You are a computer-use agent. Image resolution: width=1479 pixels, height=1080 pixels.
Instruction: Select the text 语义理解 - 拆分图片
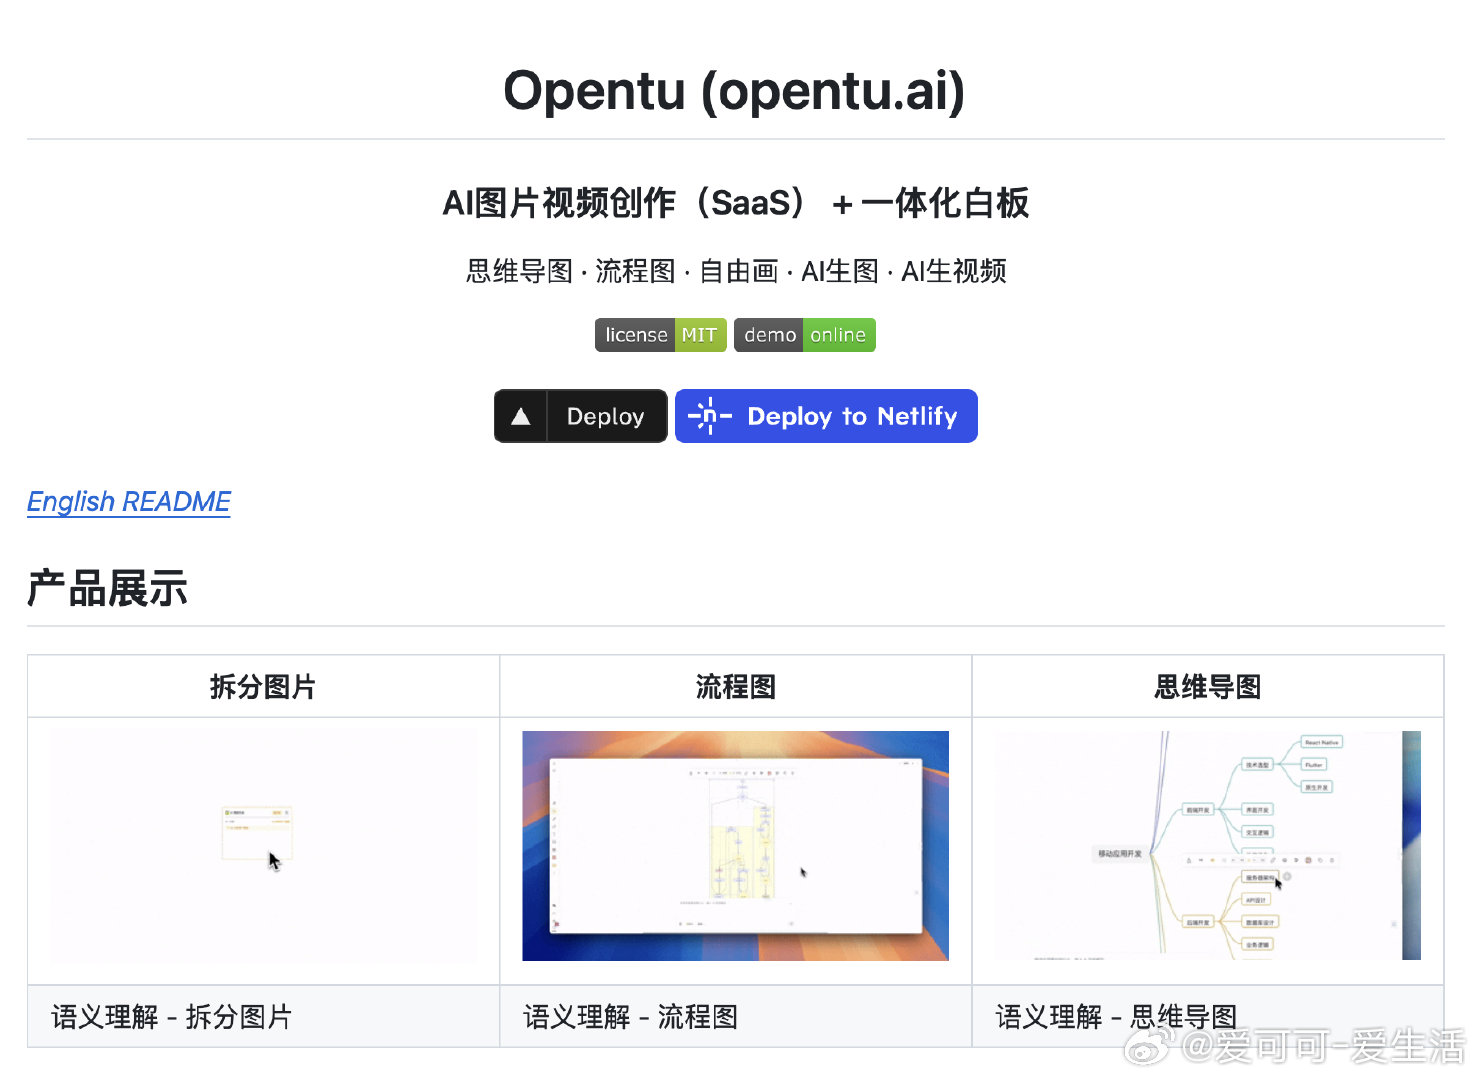click(171, 1017)
